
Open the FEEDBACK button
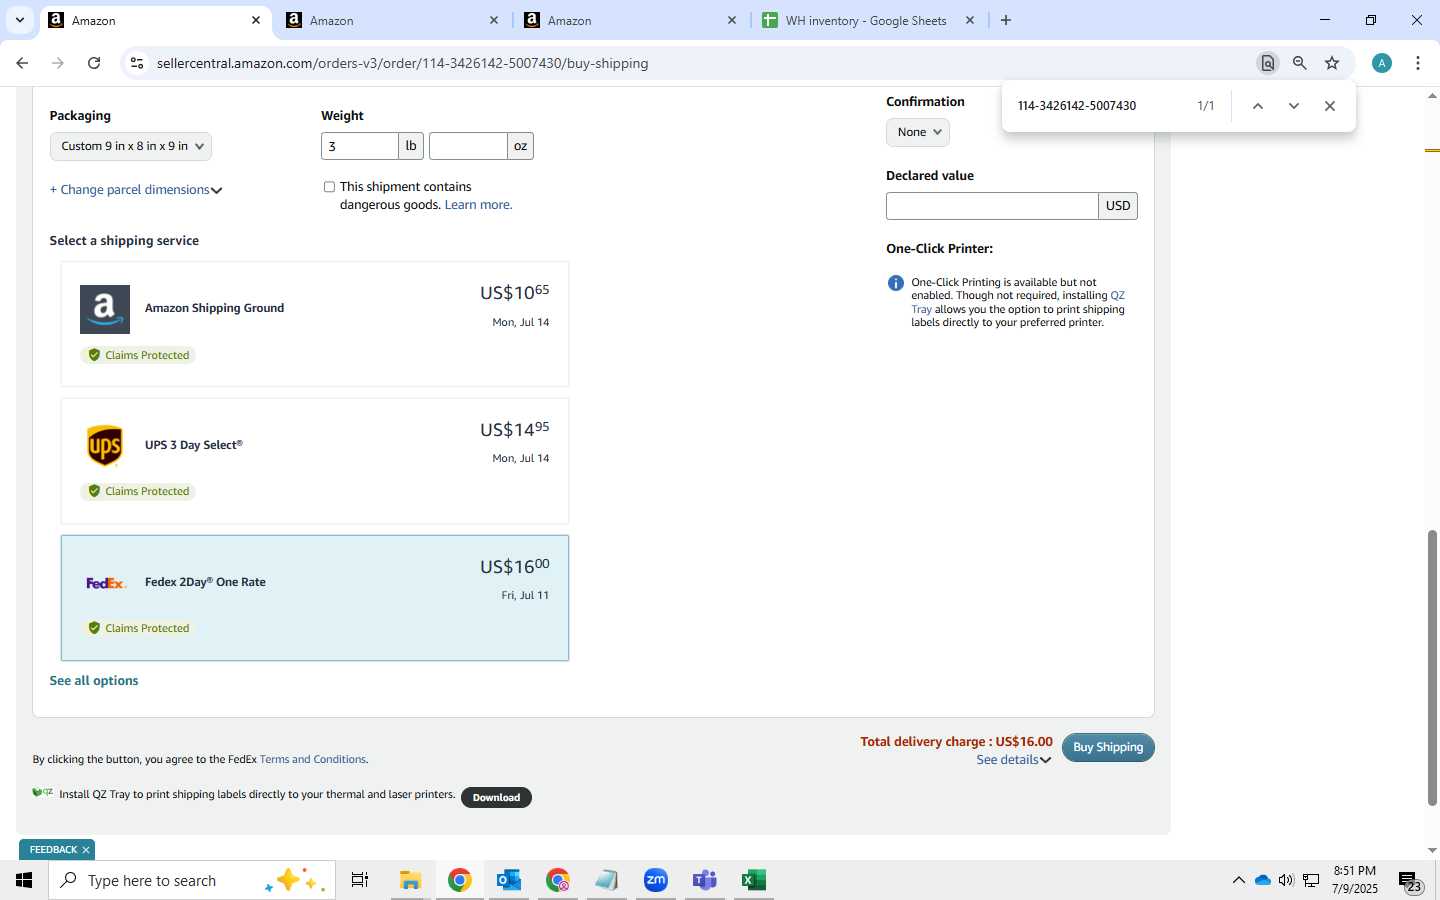point(53,850)
